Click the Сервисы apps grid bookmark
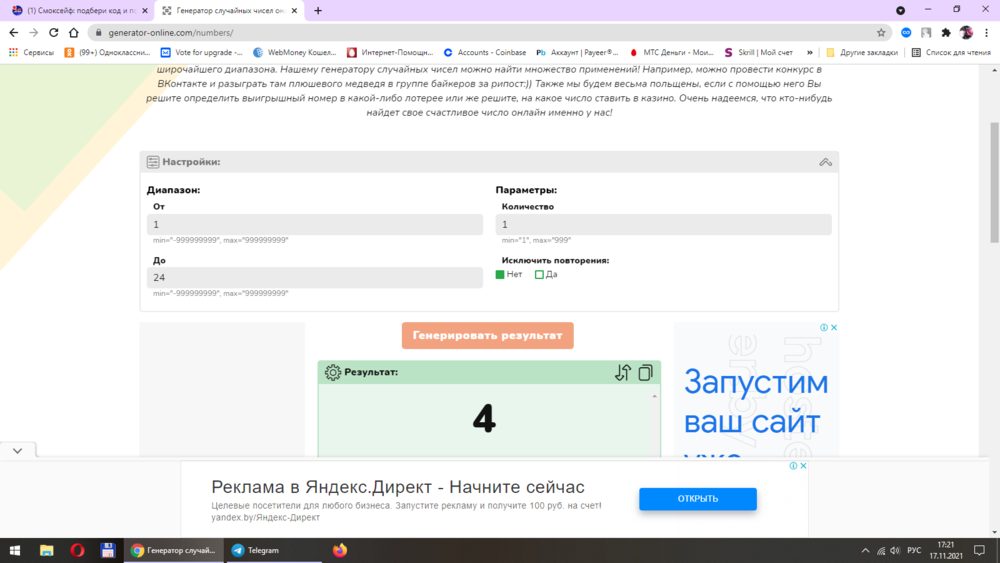This screenshot has height=563, width=1000. click(x=31, y=52)
